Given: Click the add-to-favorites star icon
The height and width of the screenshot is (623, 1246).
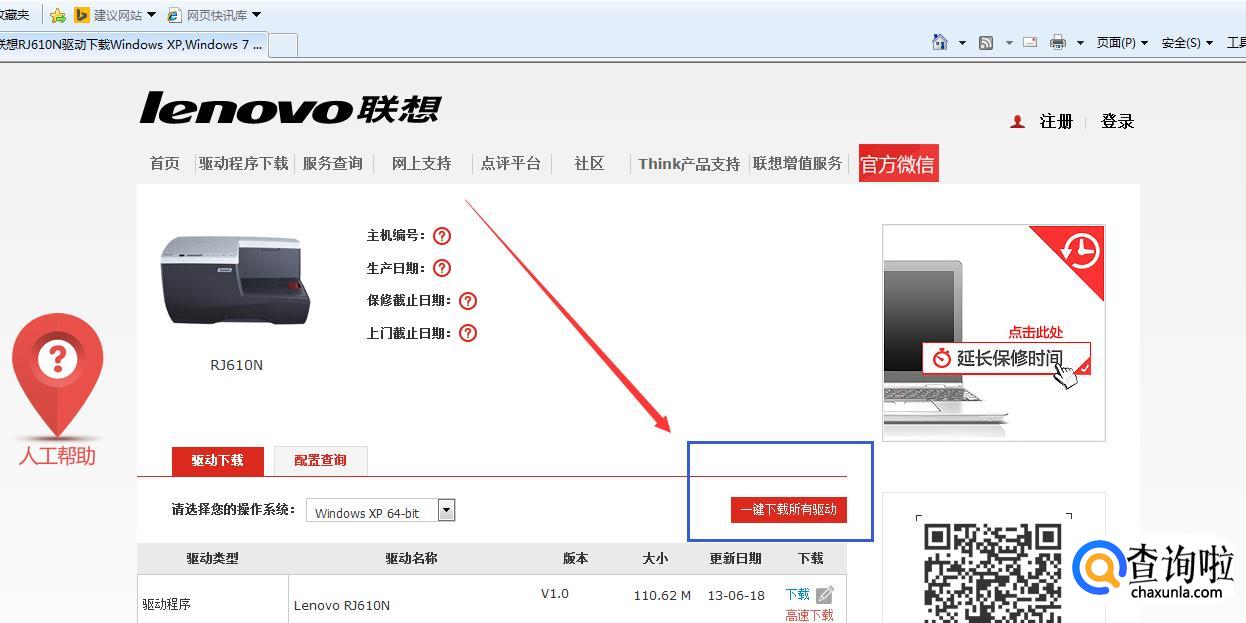Looking at the screenshot, I should coord(58,15).
